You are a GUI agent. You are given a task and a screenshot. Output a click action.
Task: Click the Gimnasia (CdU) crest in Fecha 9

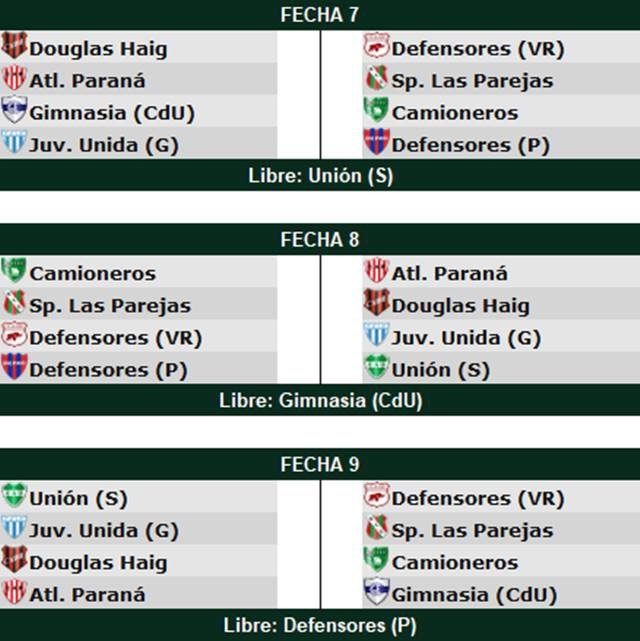point(376,593)
